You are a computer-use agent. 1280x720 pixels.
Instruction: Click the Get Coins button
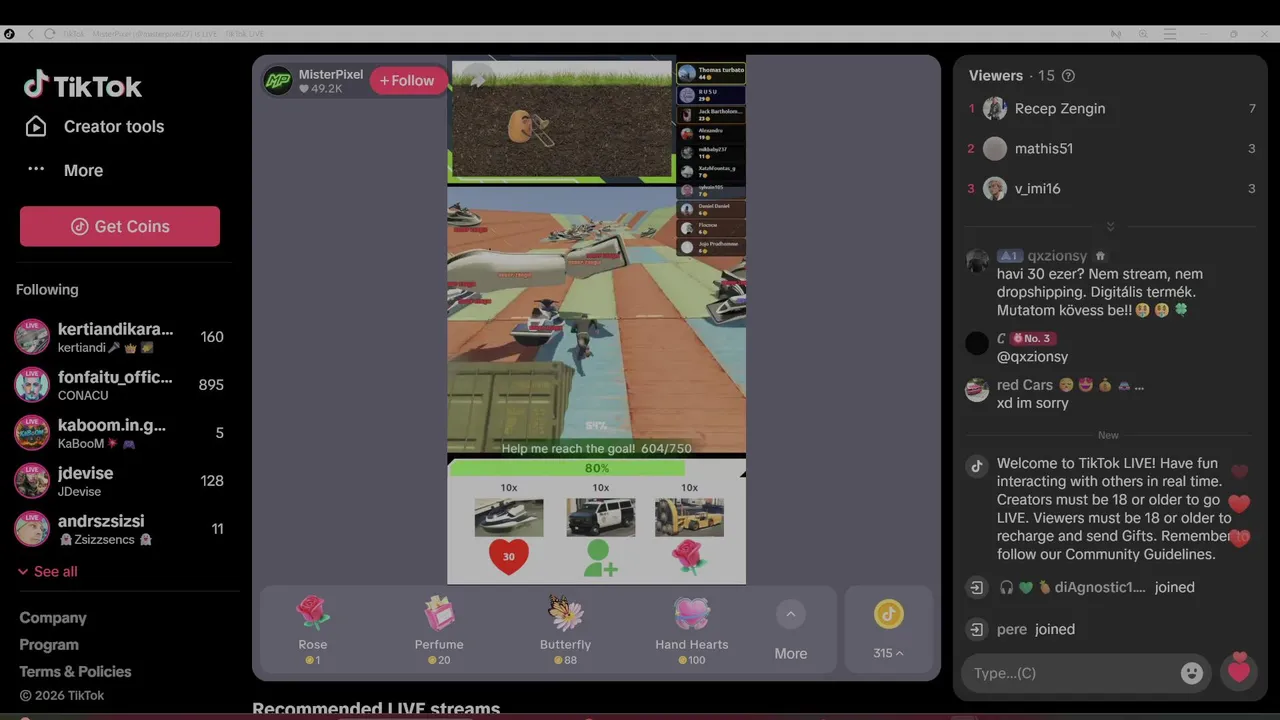(120, 226)
